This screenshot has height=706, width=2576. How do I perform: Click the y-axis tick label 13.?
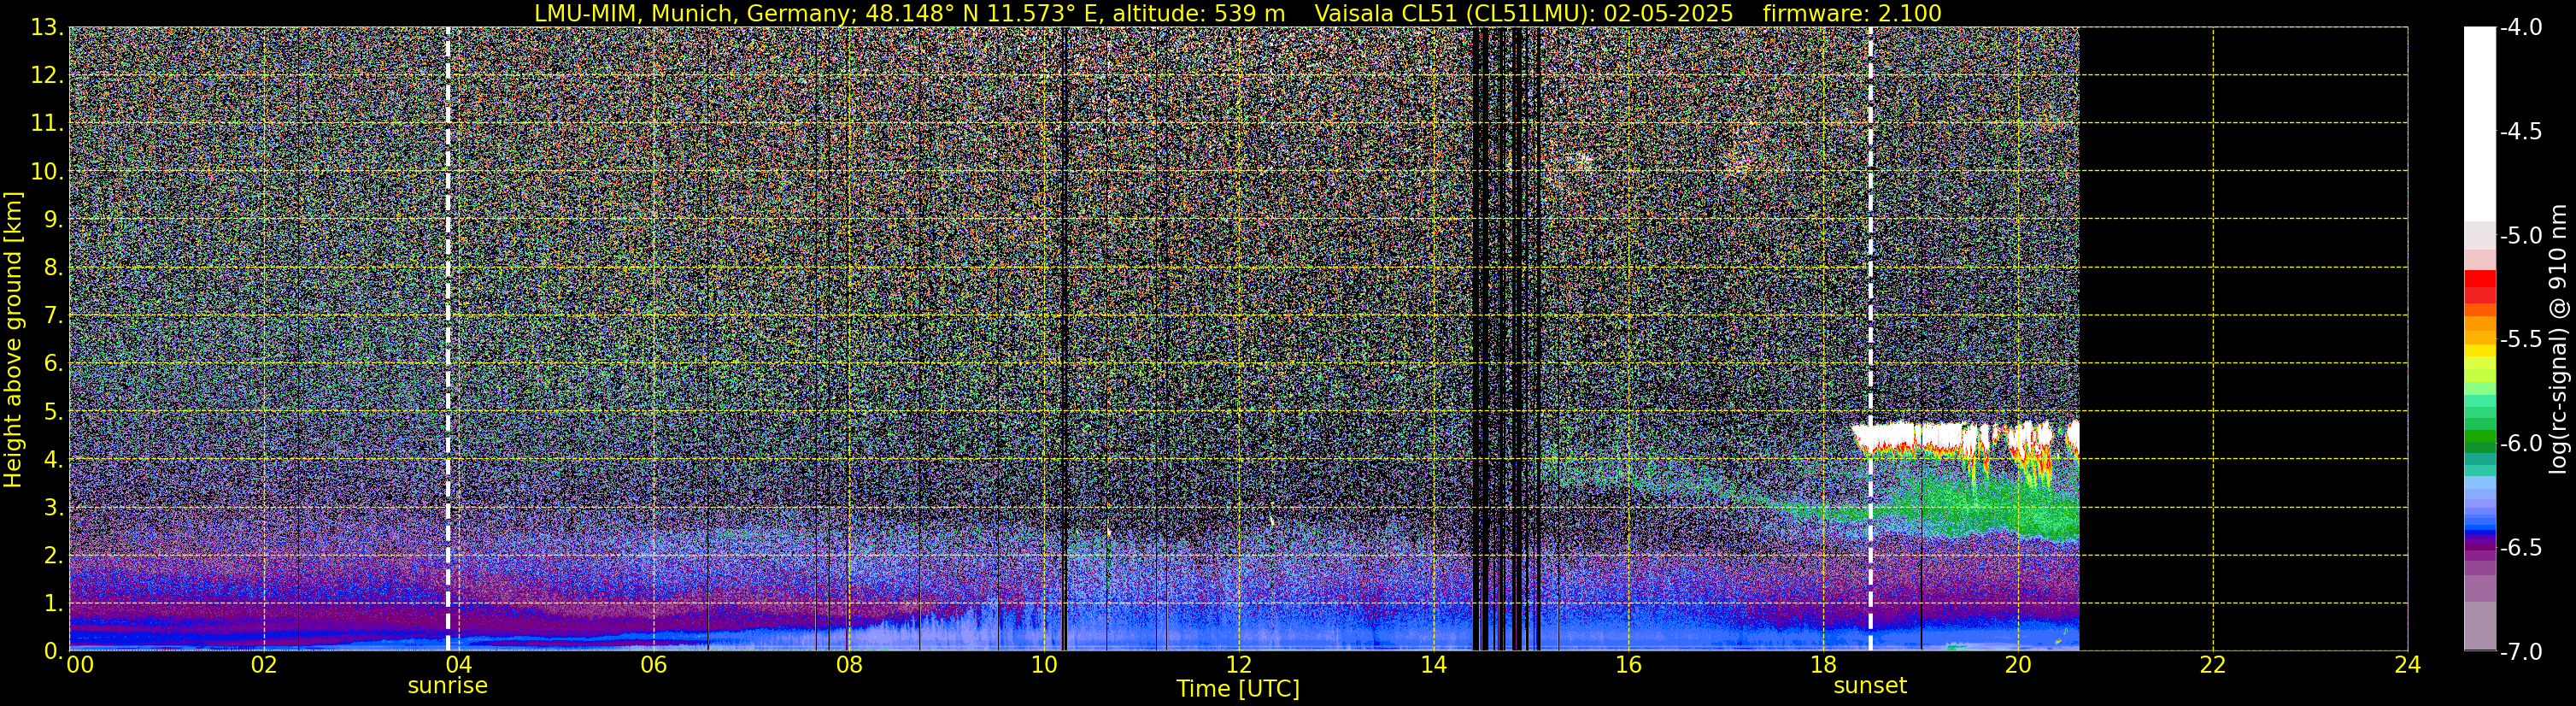pos(47,27)
